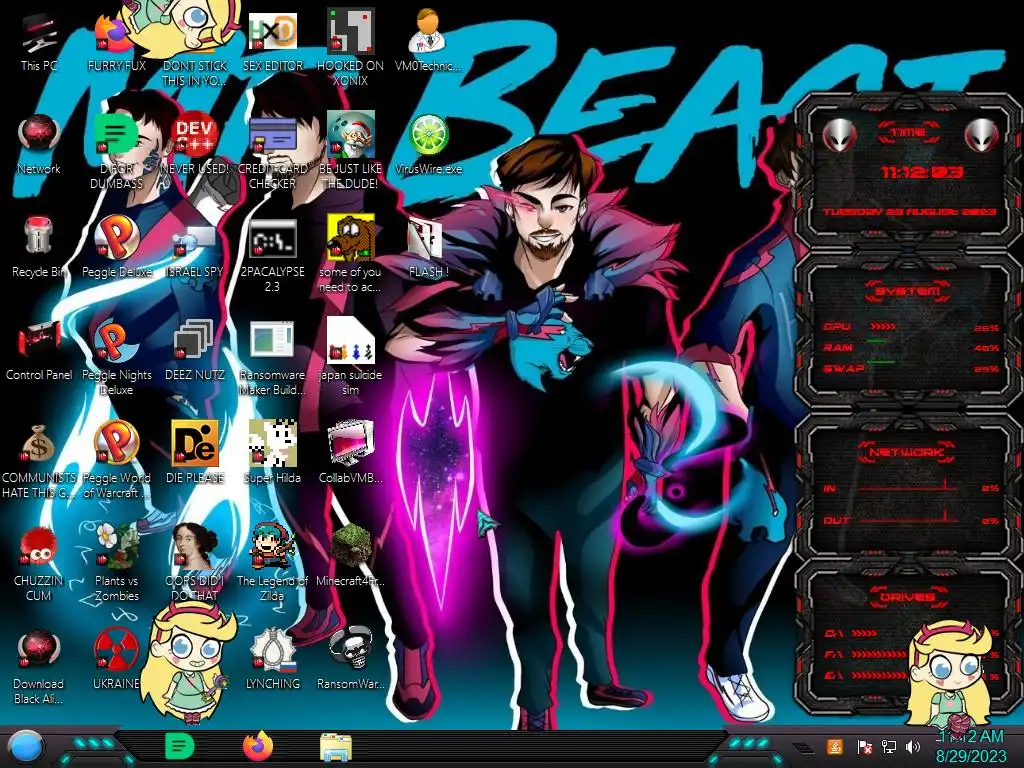Click the SYSTEM header in the widget

tap(908, 291)
